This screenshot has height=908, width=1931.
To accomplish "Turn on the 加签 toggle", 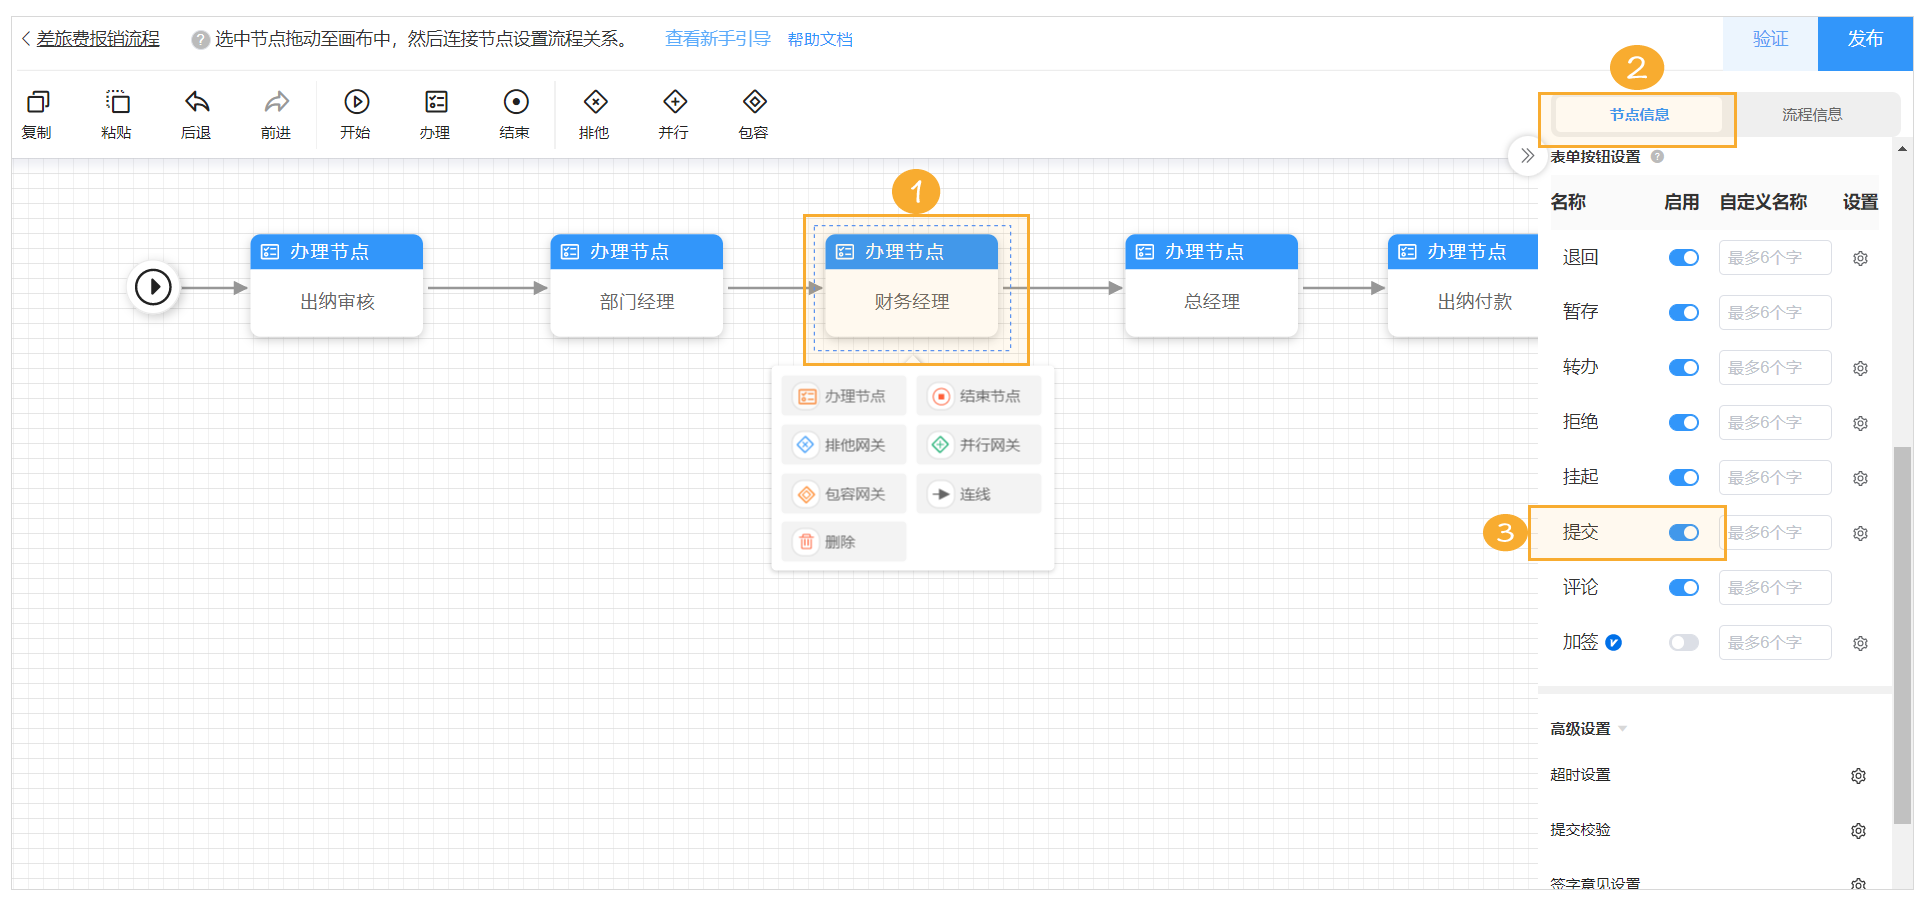I will (x=1683, y=642).
